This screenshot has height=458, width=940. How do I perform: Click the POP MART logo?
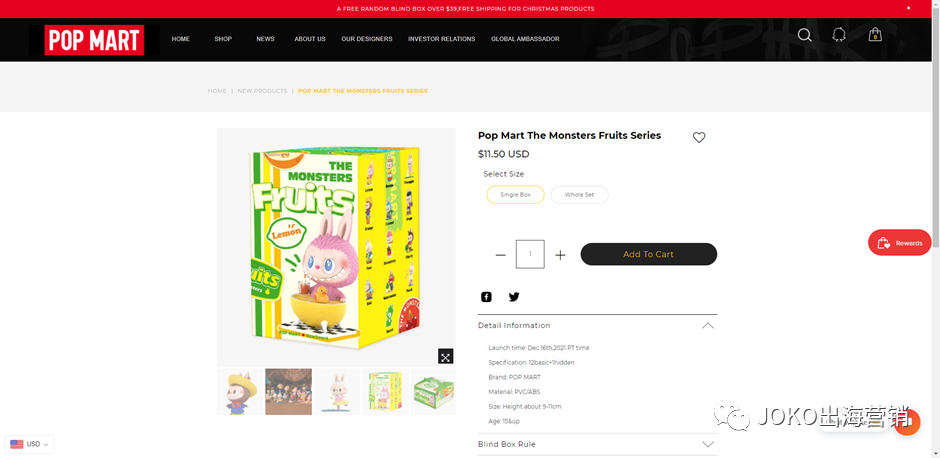94,40
